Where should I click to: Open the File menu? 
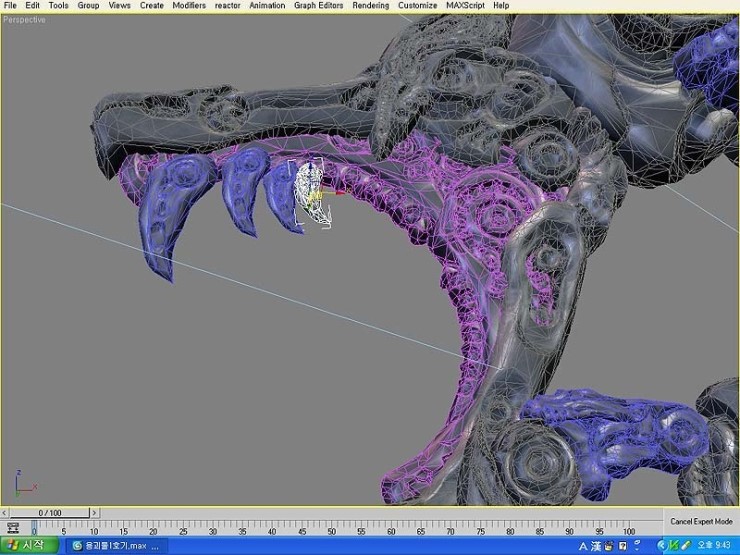point(10,6)
